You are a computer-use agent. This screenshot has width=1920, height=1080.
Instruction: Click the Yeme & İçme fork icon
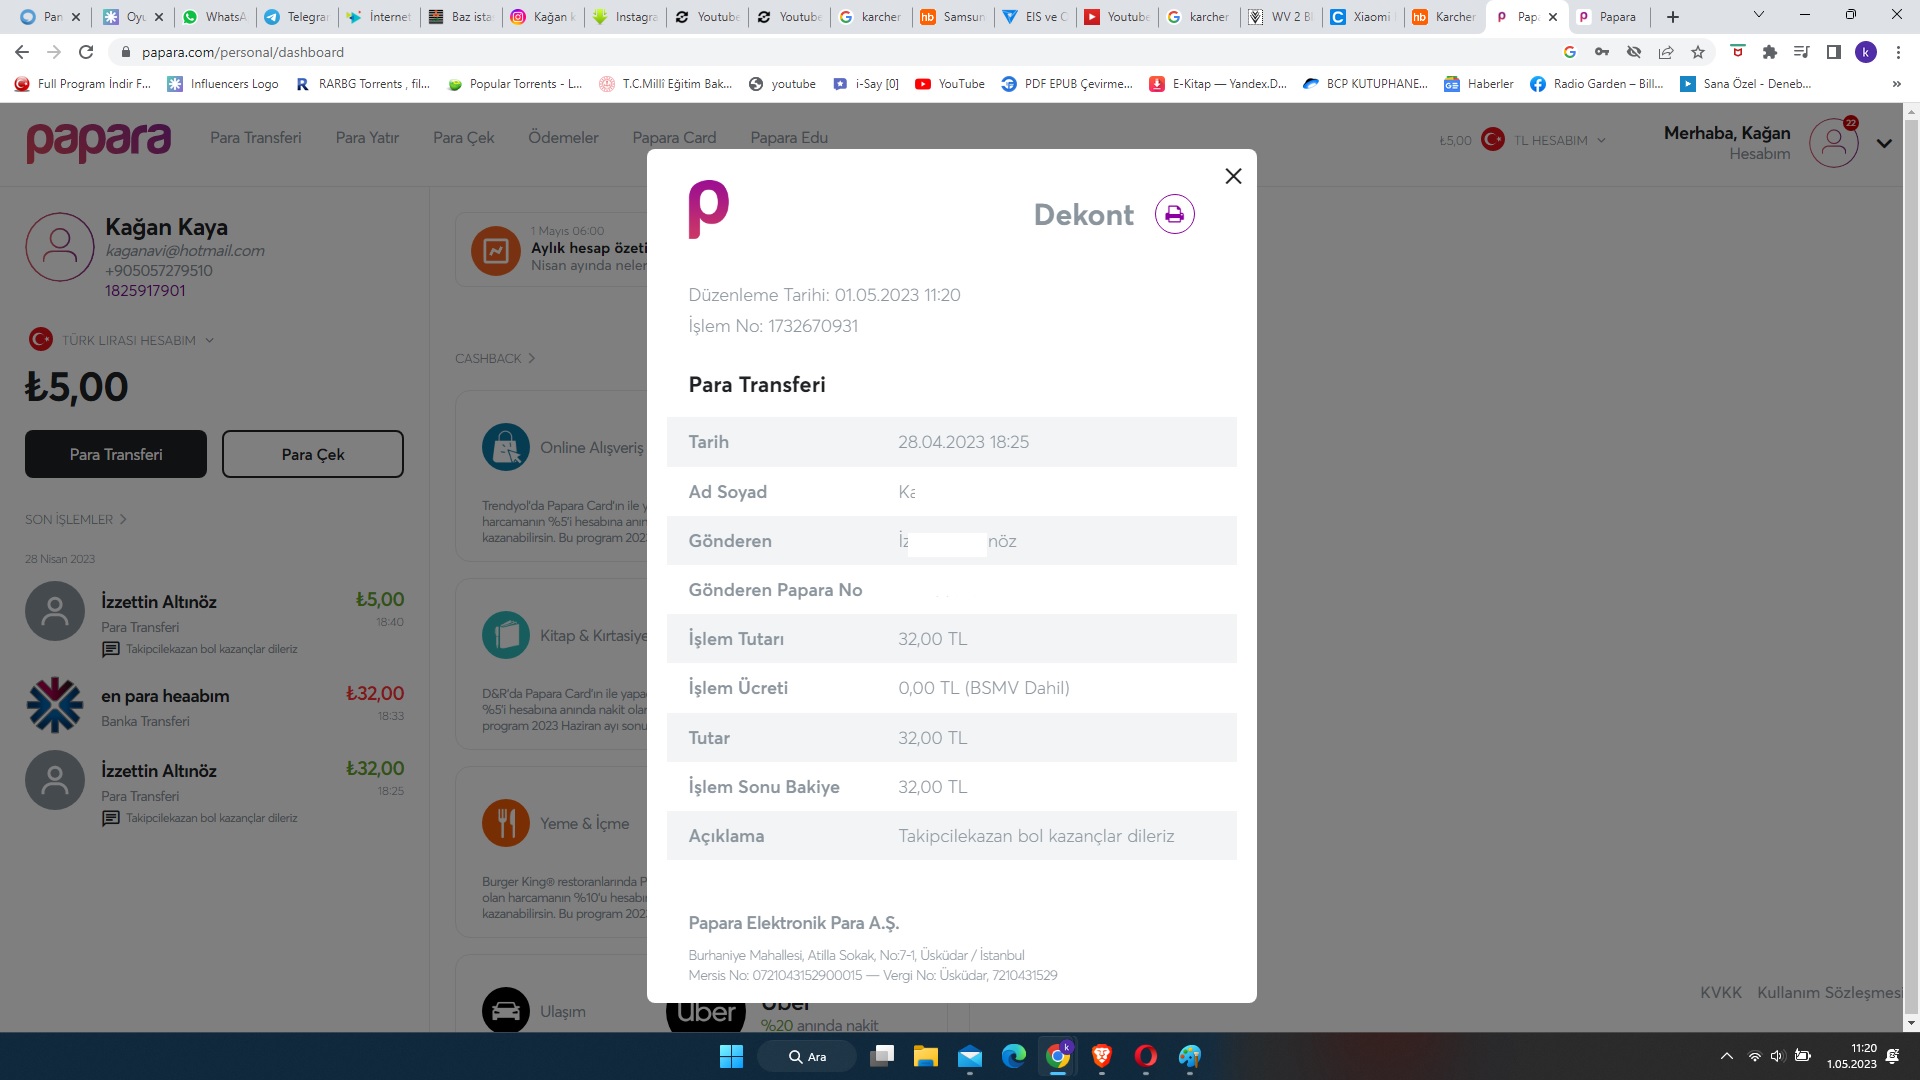(506, 823)
